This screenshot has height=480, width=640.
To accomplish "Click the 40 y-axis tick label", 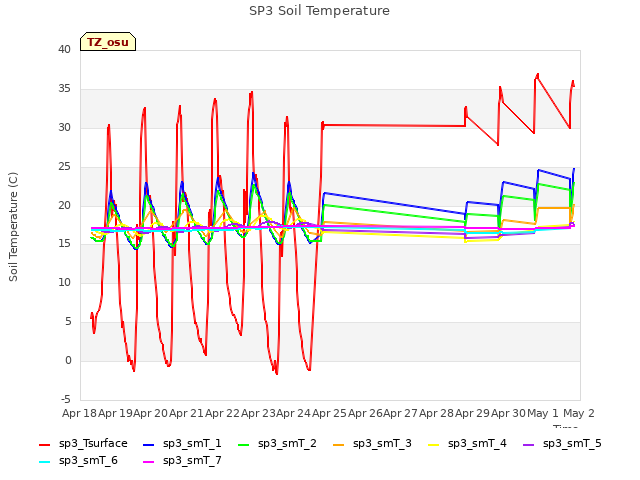I will pyautogui.click(x=64, y=50).
